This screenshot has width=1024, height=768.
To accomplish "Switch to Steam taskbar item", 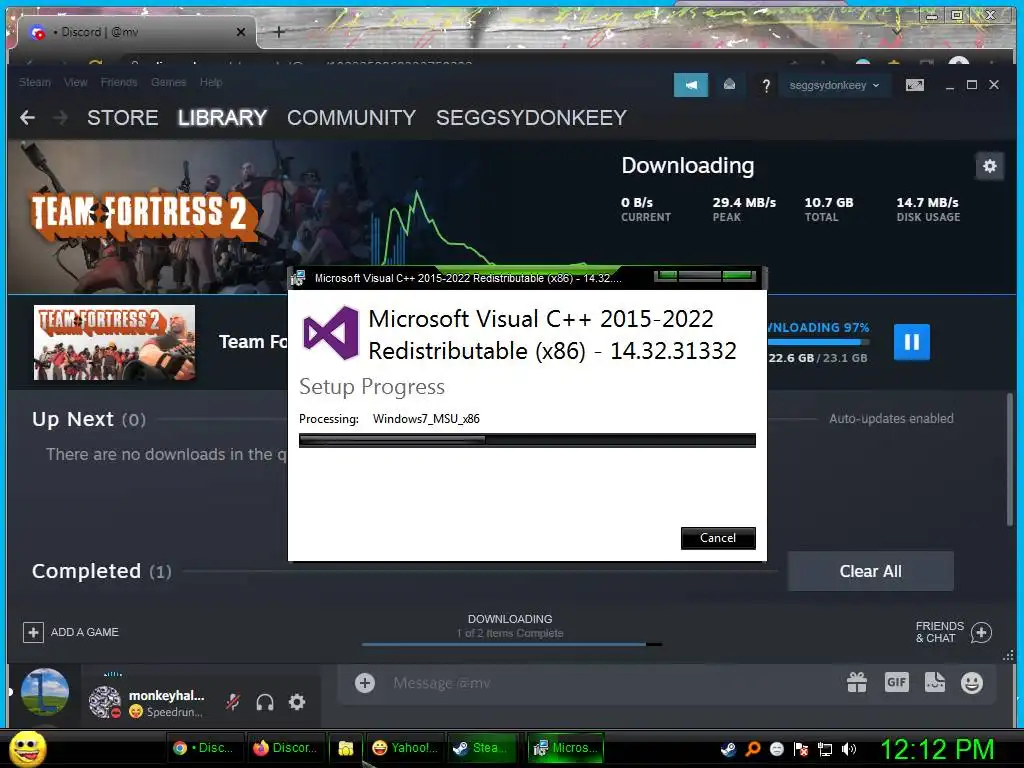I will tap(480, 748).
